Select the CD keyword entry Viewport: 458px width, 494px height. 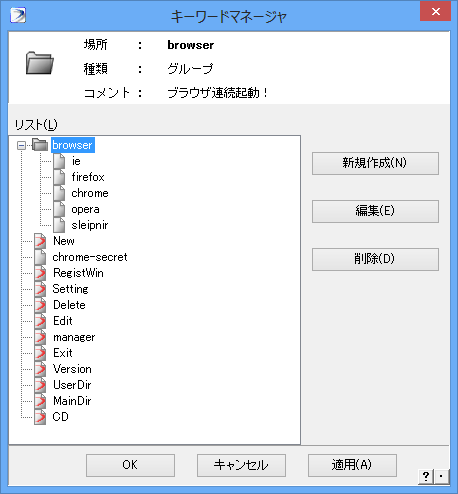[x=60, y=417]
